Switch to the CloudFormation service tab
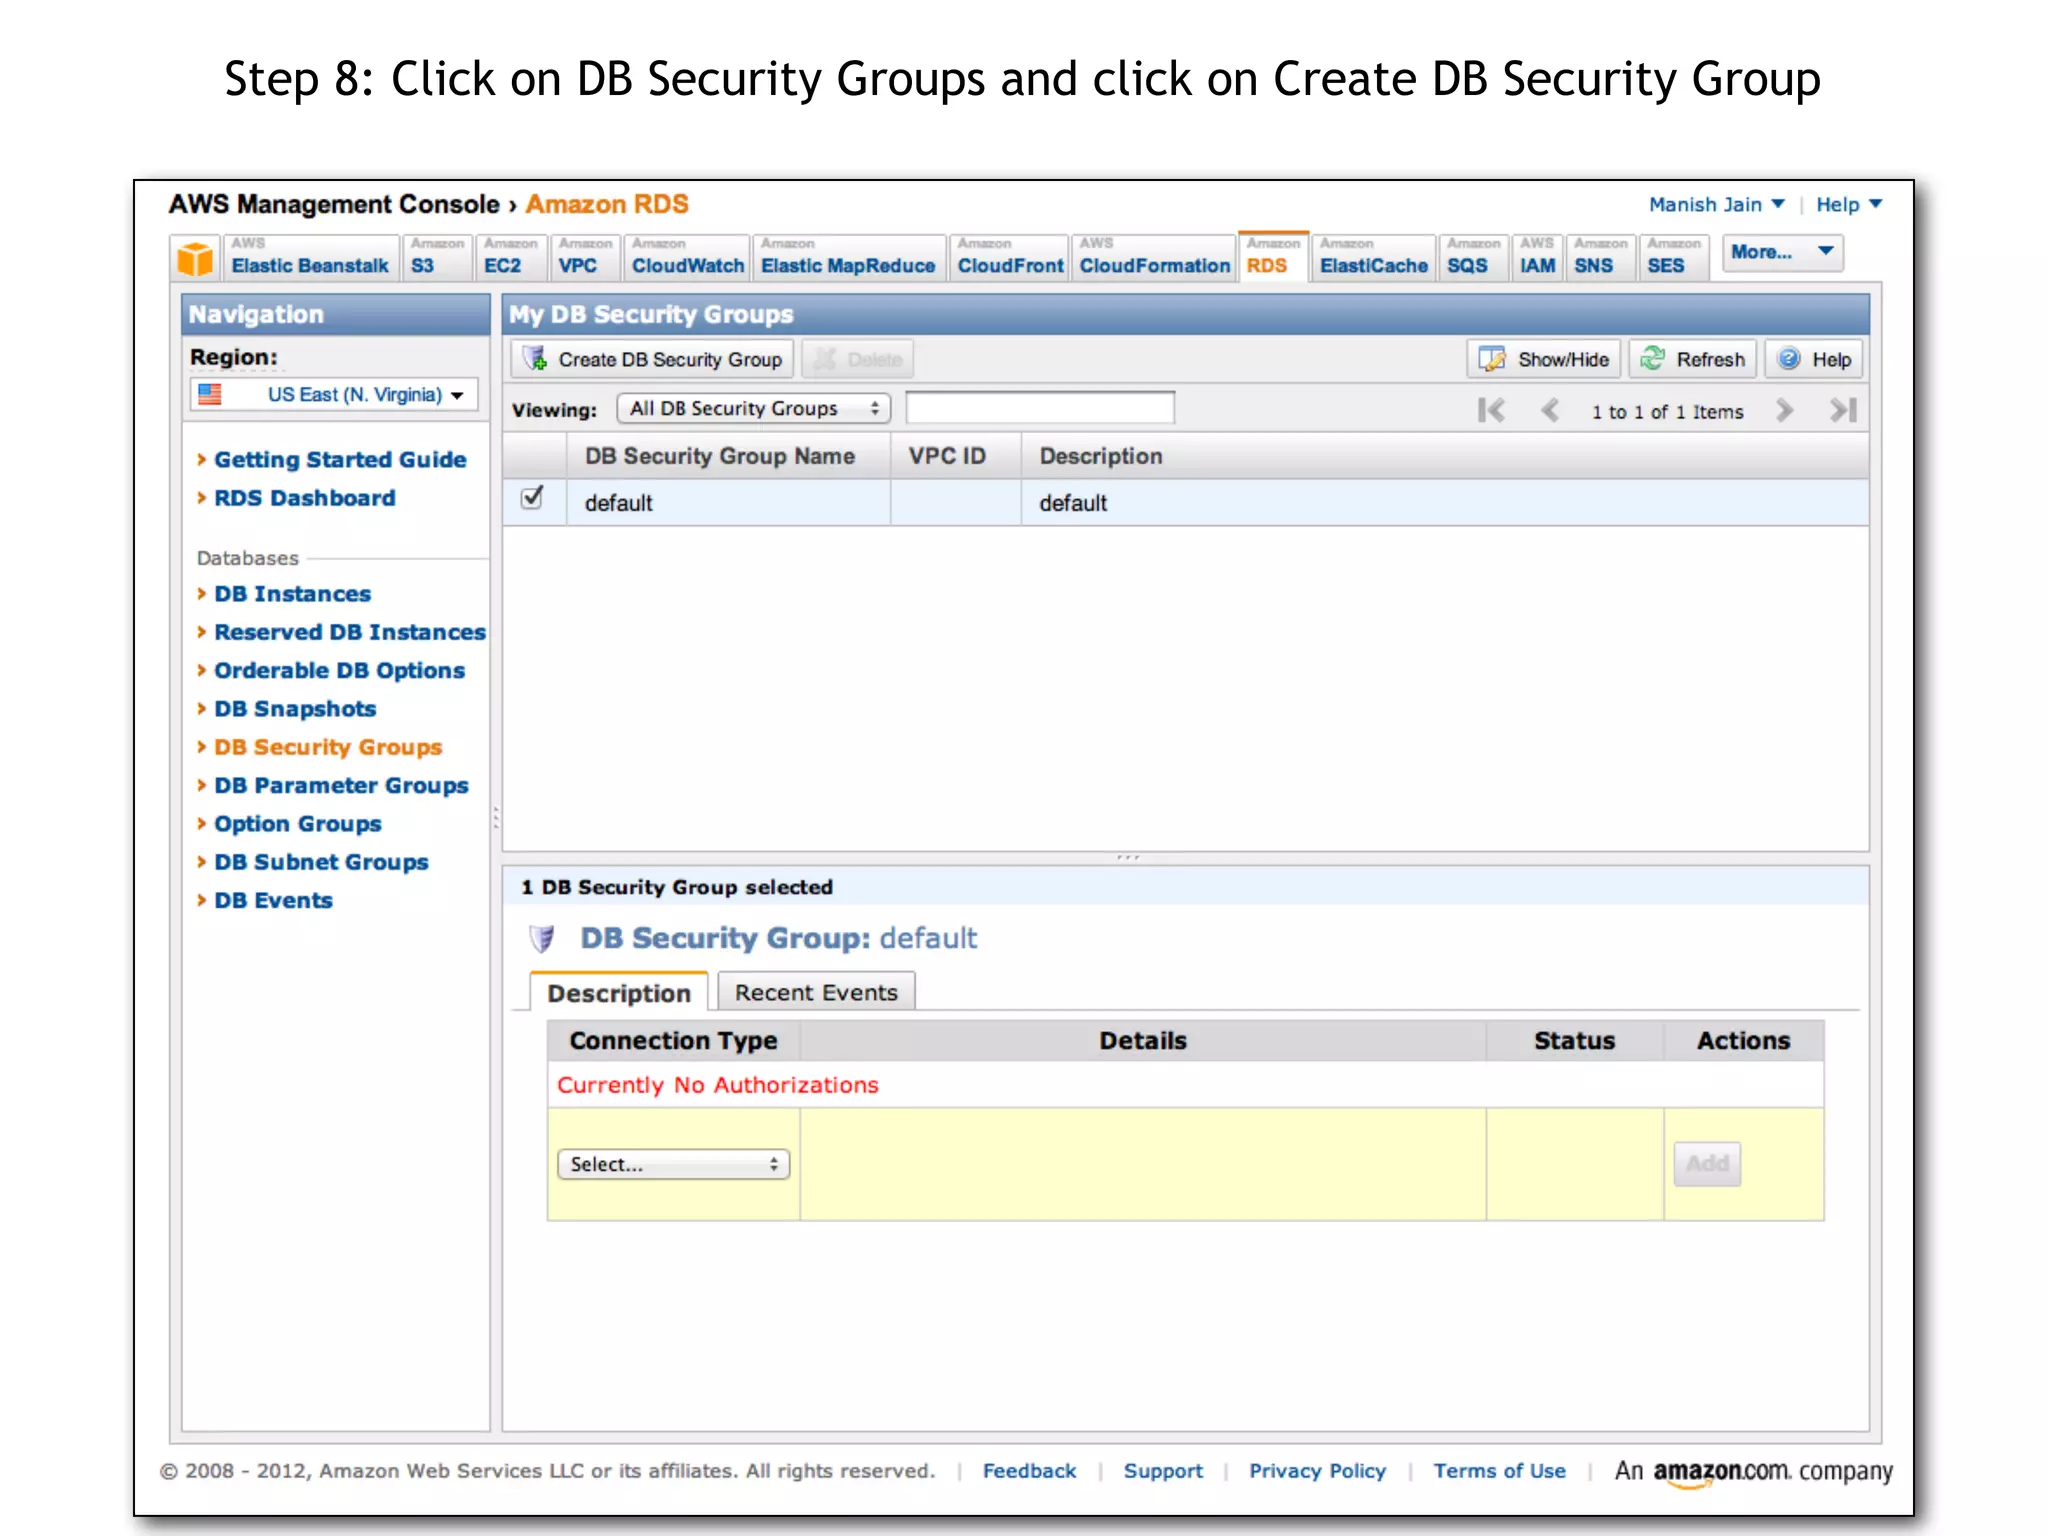 1154,257
